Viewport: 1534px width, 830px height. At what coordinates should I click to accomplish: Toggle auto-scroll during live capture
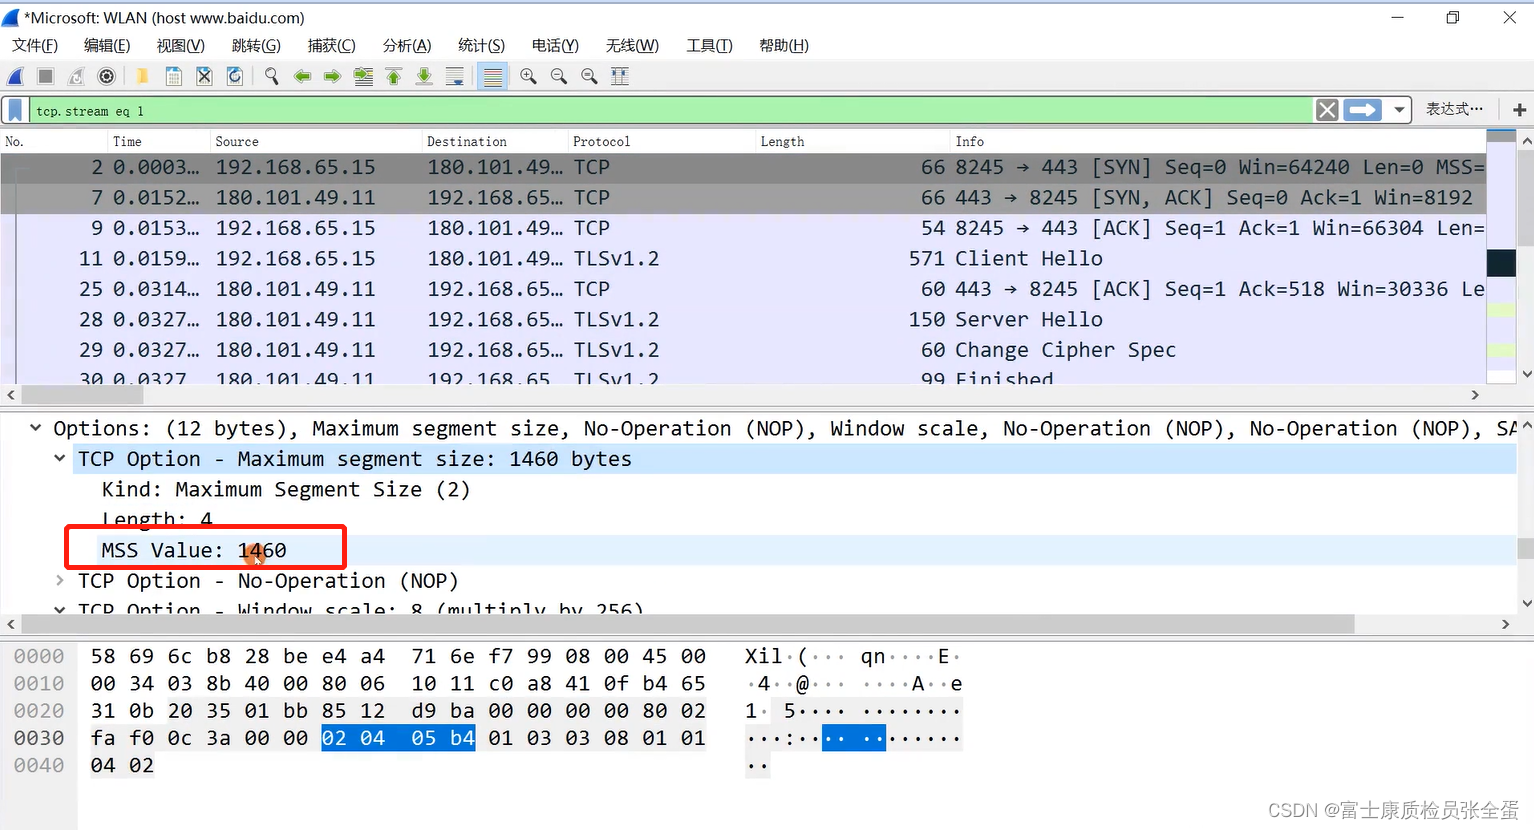pos(455,77)
